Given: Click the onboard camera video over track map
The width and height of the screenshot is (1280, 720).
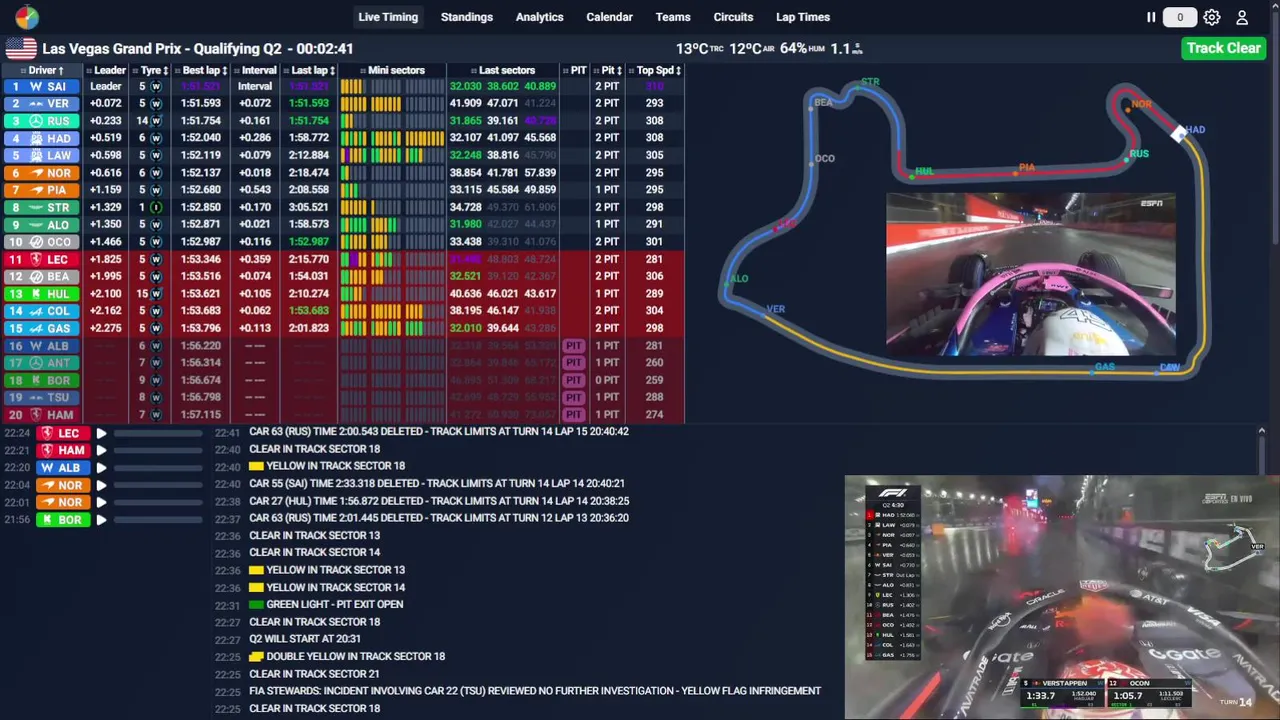Looking at the screenshot, I should coord(1031,274).
